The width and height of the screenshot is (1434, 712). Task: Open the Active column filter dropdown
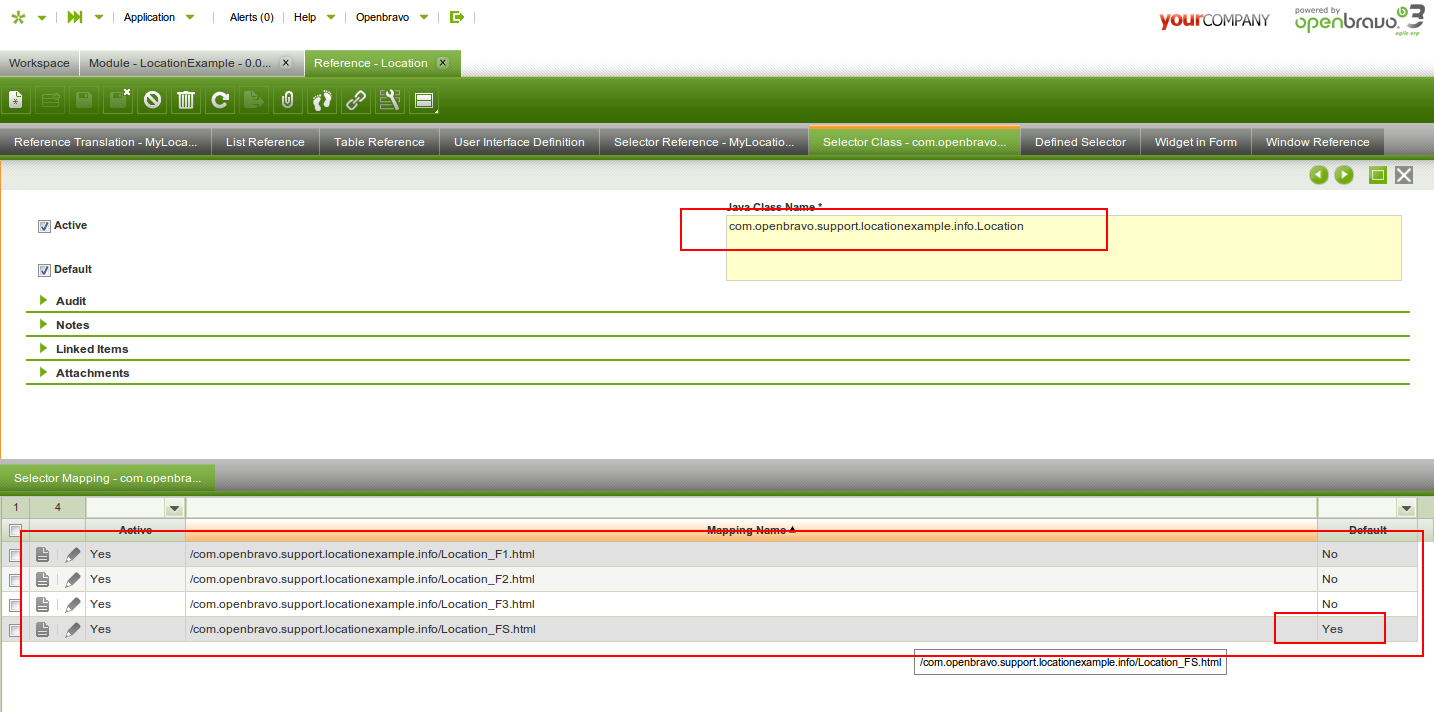pos(174,508)
